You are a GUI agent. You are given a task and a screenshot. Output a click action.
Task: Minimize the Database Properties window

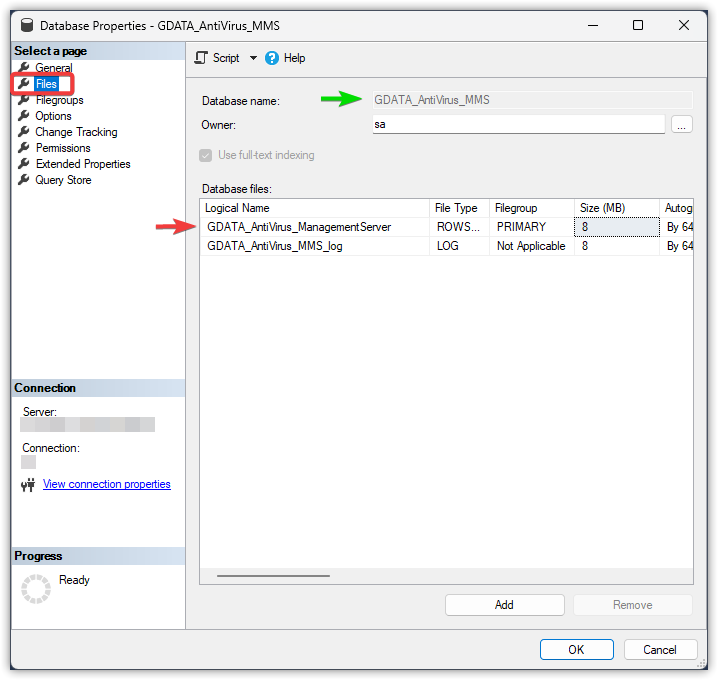point(593,25)
